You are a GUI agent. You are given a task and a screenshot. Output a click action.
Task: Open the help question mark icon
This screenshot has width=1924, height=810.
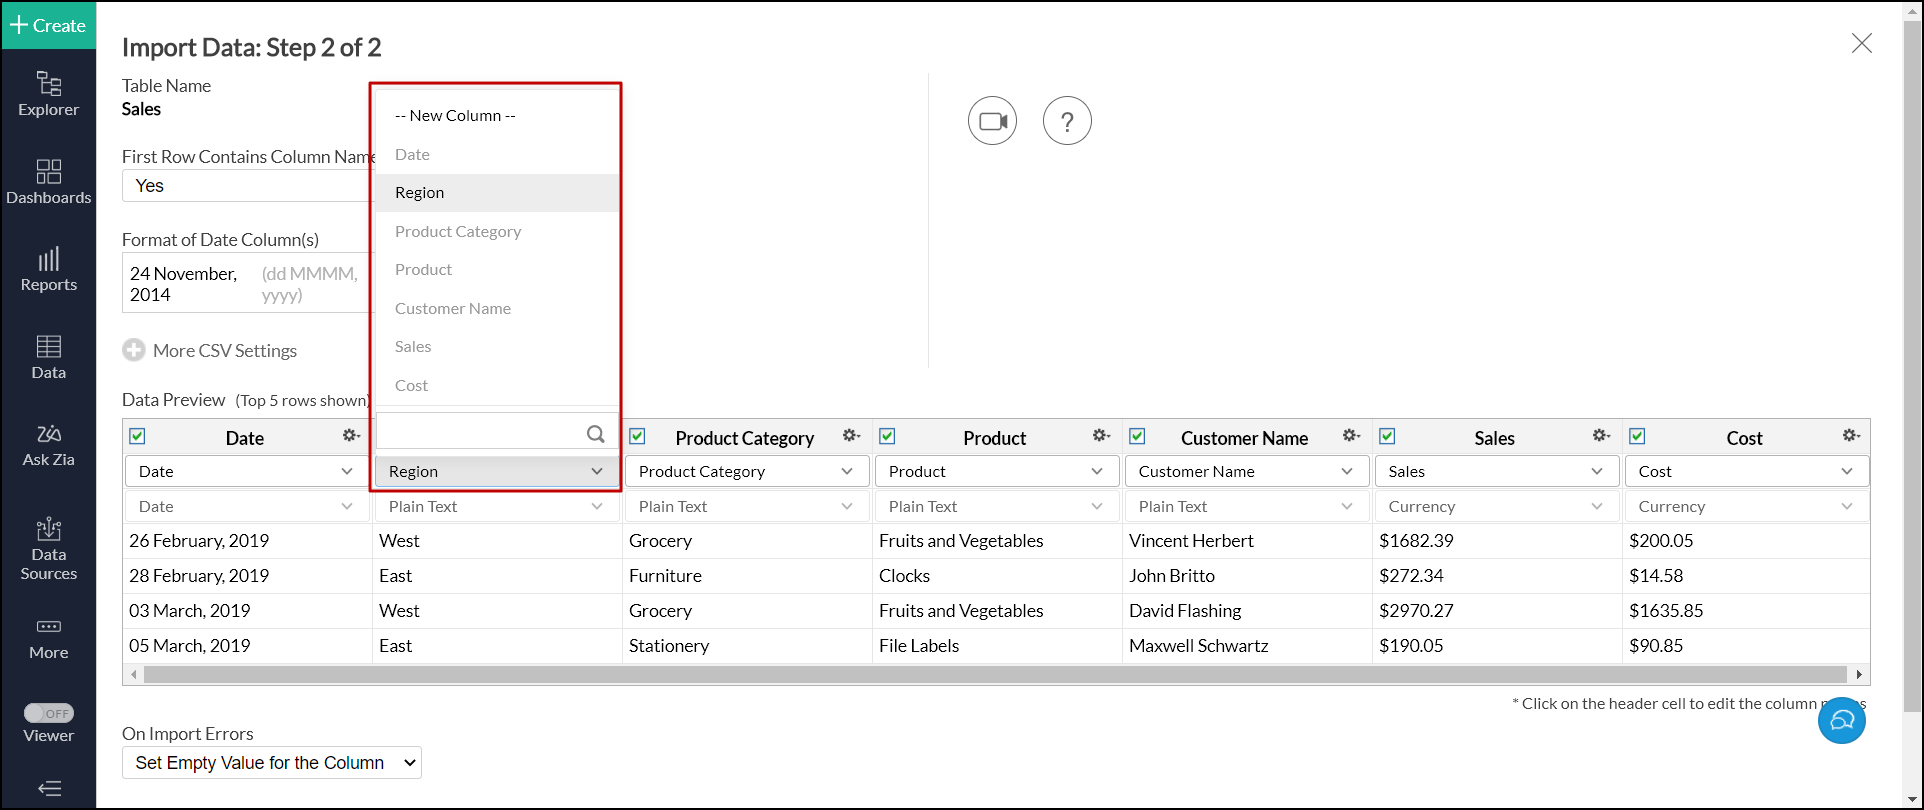[x=1067, y=121]
